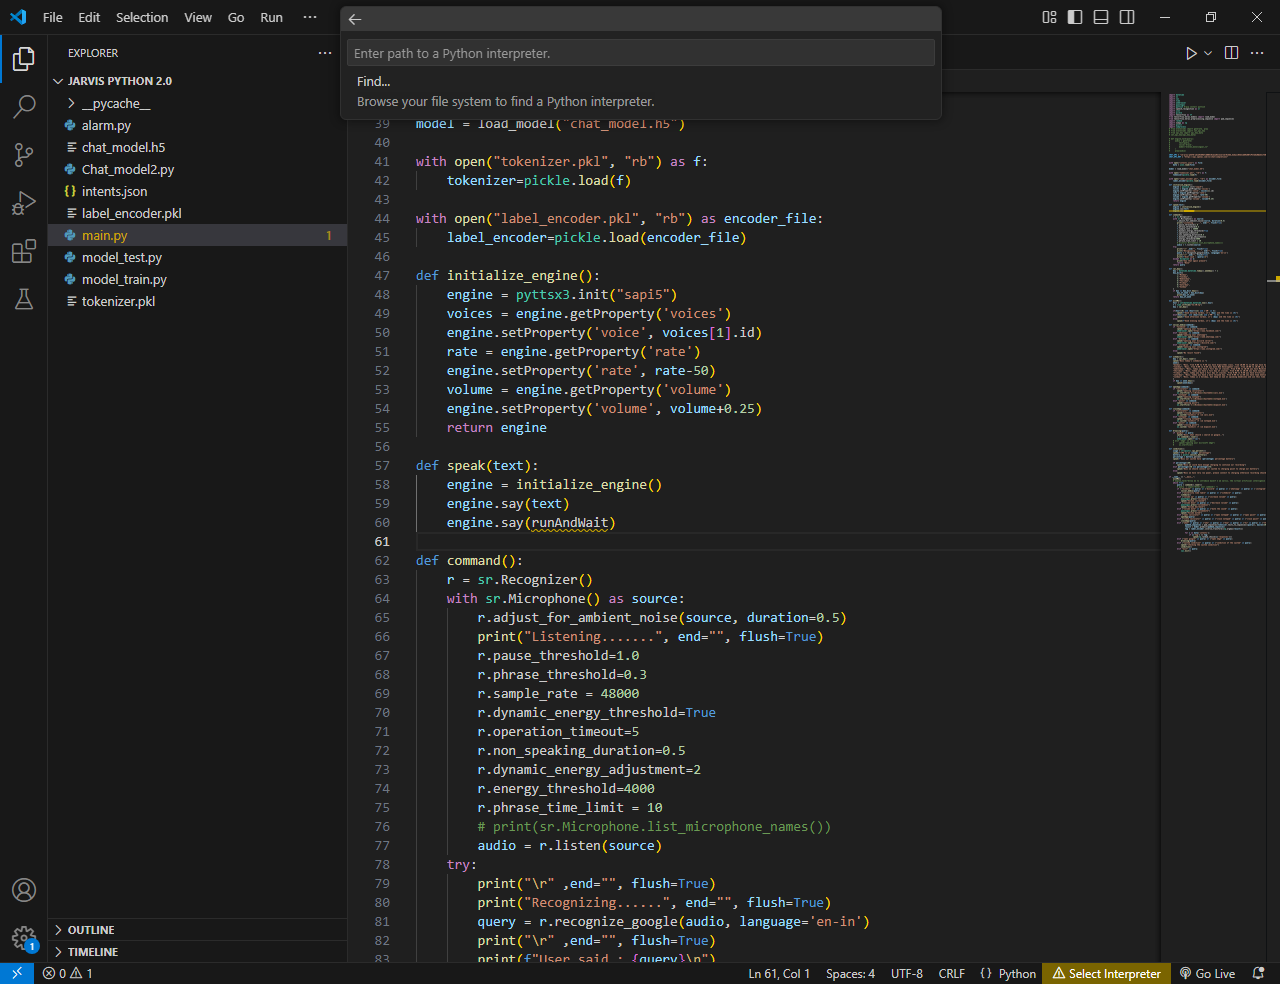
Task: Open the Search view in activity bar
Action: [24, 107]
